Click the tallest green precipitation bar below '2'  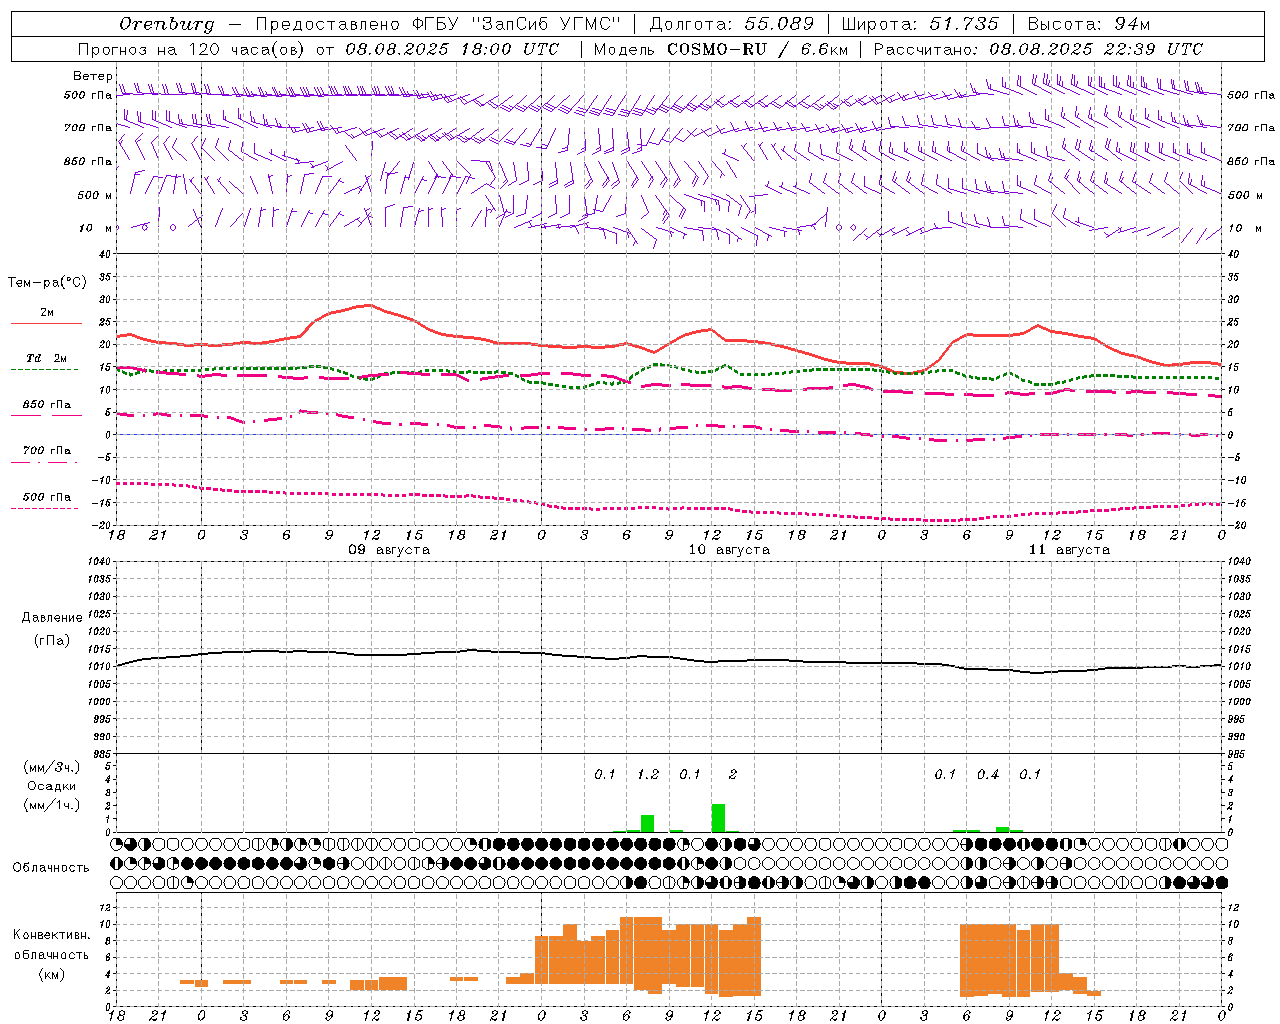click(718, 818)
